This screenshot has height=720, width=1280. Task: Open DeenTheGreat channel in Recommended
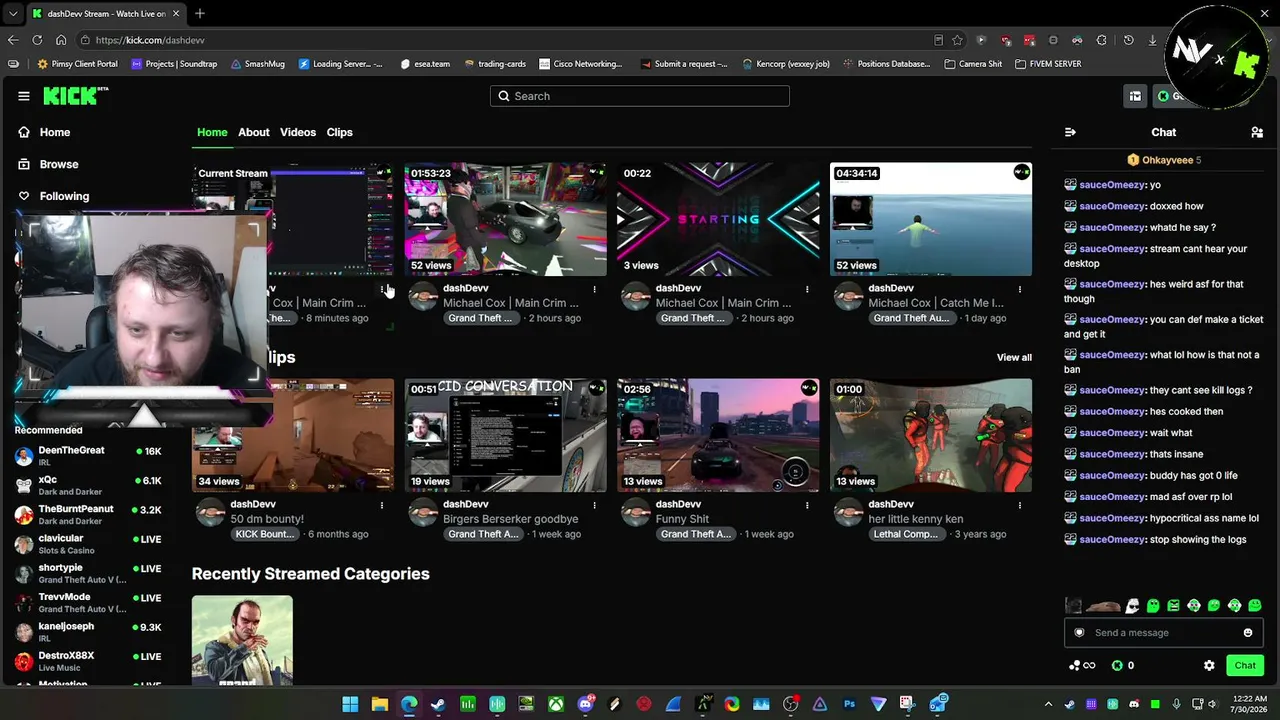pos(88,456)
